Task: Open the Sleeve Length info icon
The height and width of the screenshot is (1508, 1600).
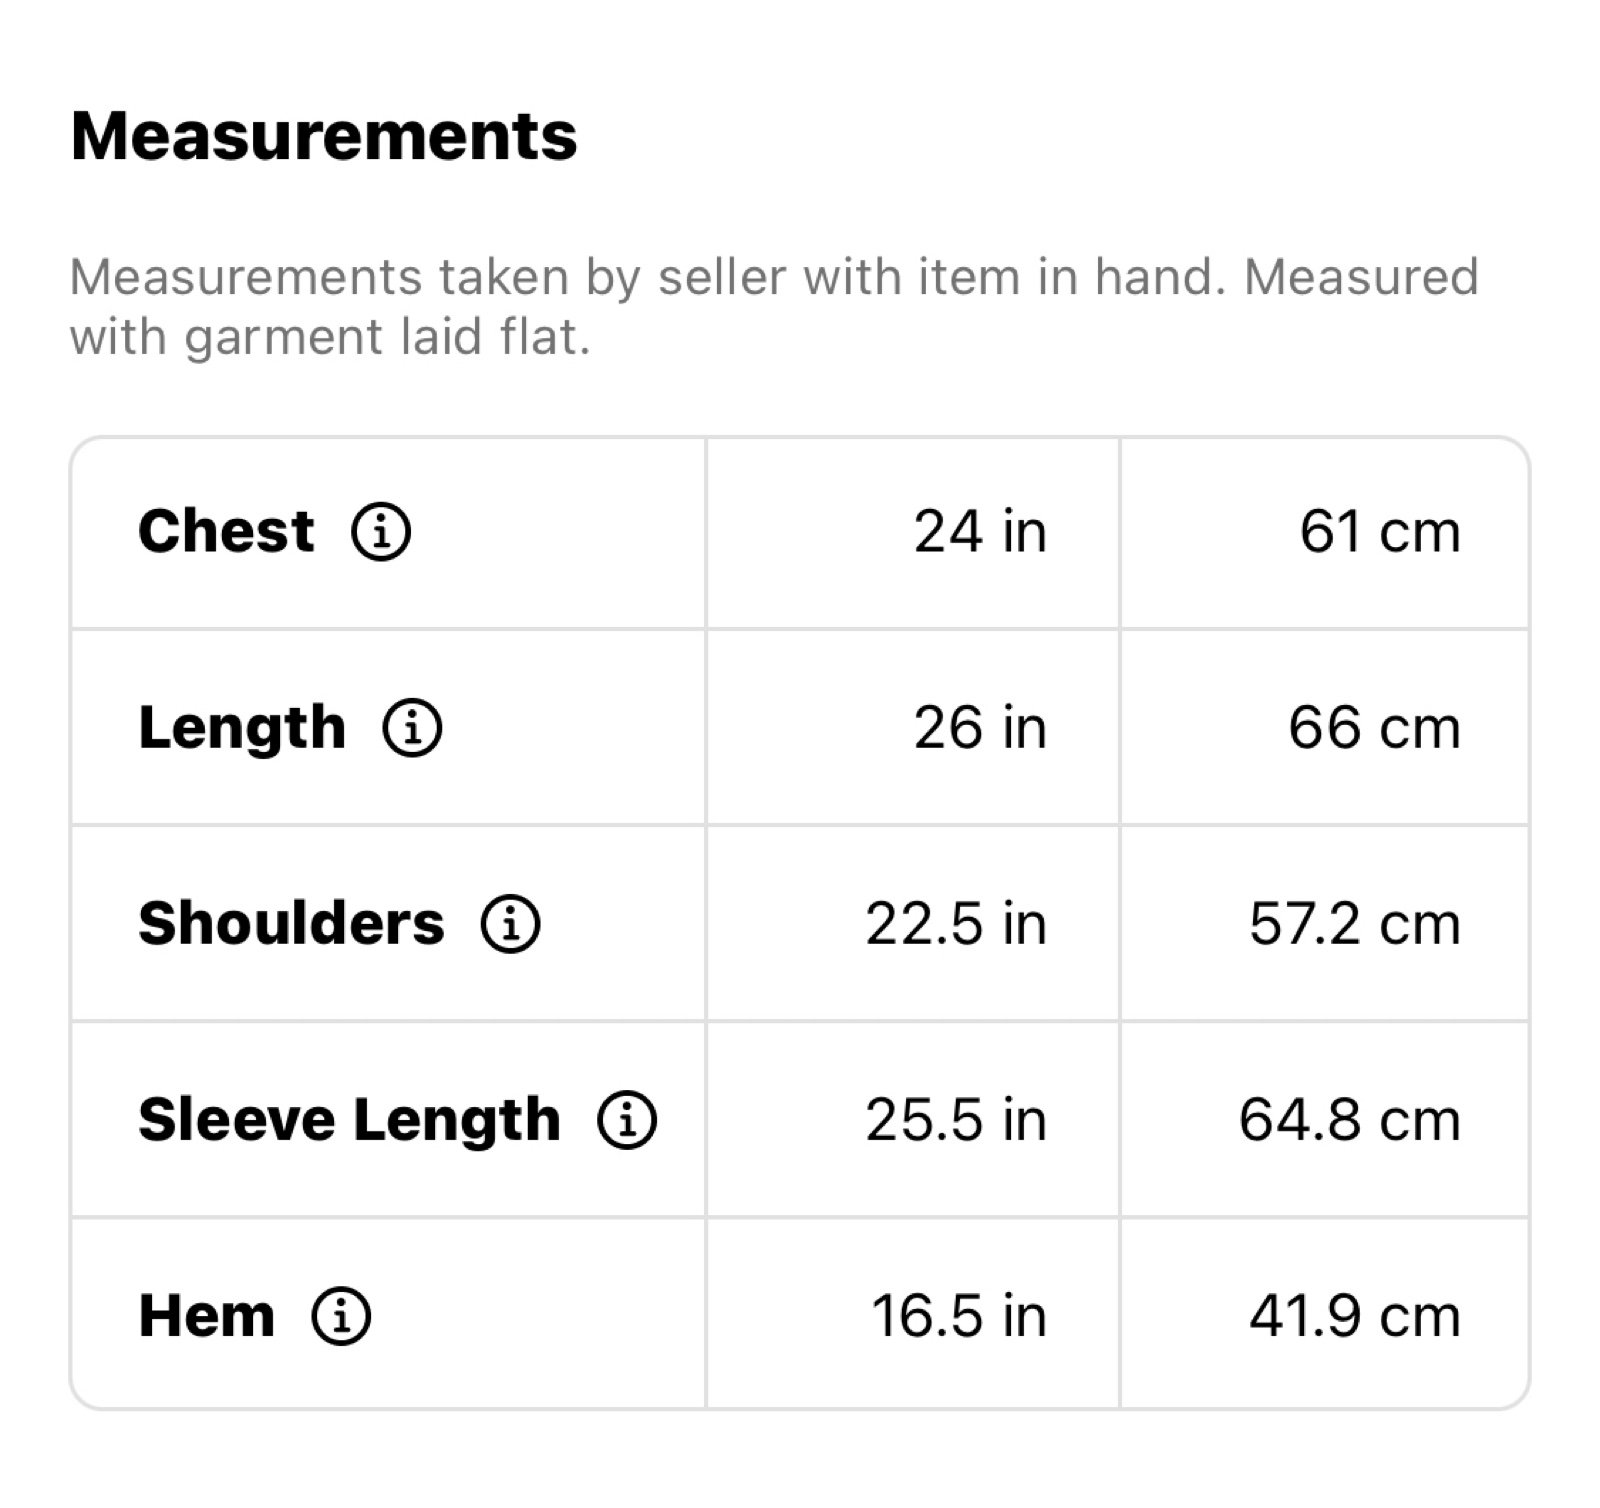Action: pos(626,1119)
